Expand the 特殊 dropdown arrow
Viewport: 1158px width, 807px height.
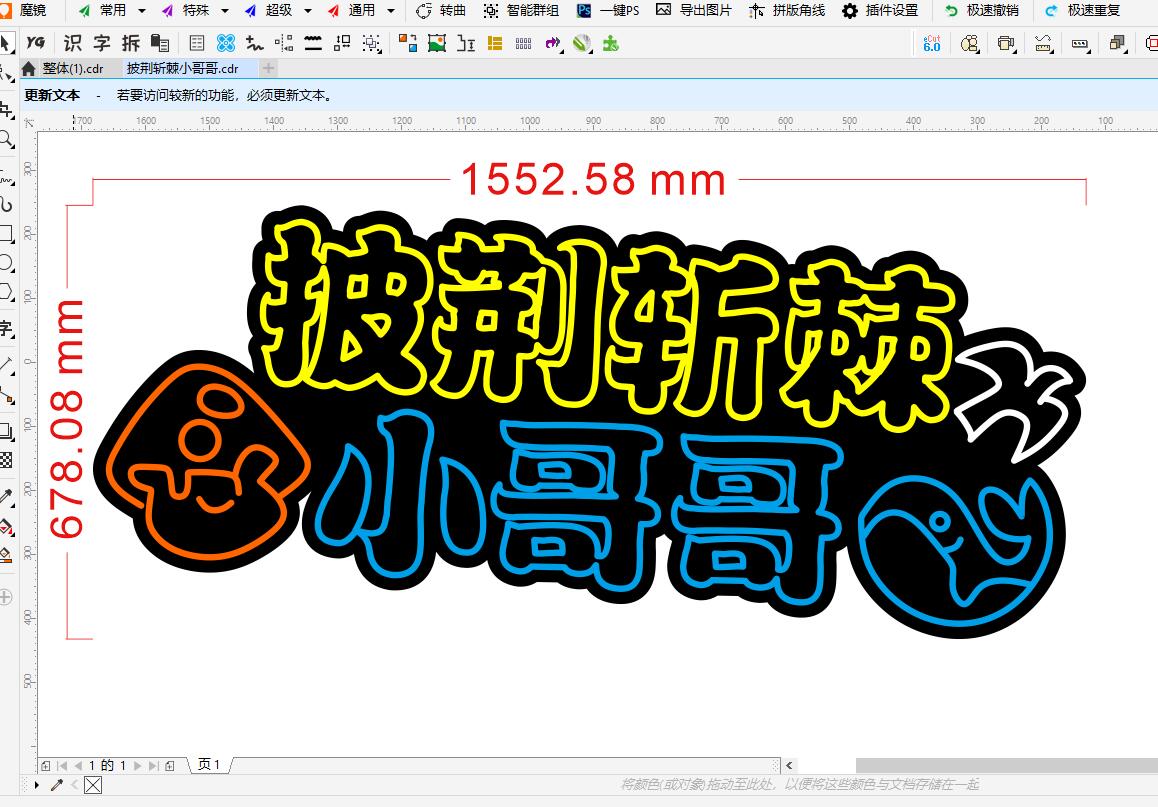tap(225, 11)
